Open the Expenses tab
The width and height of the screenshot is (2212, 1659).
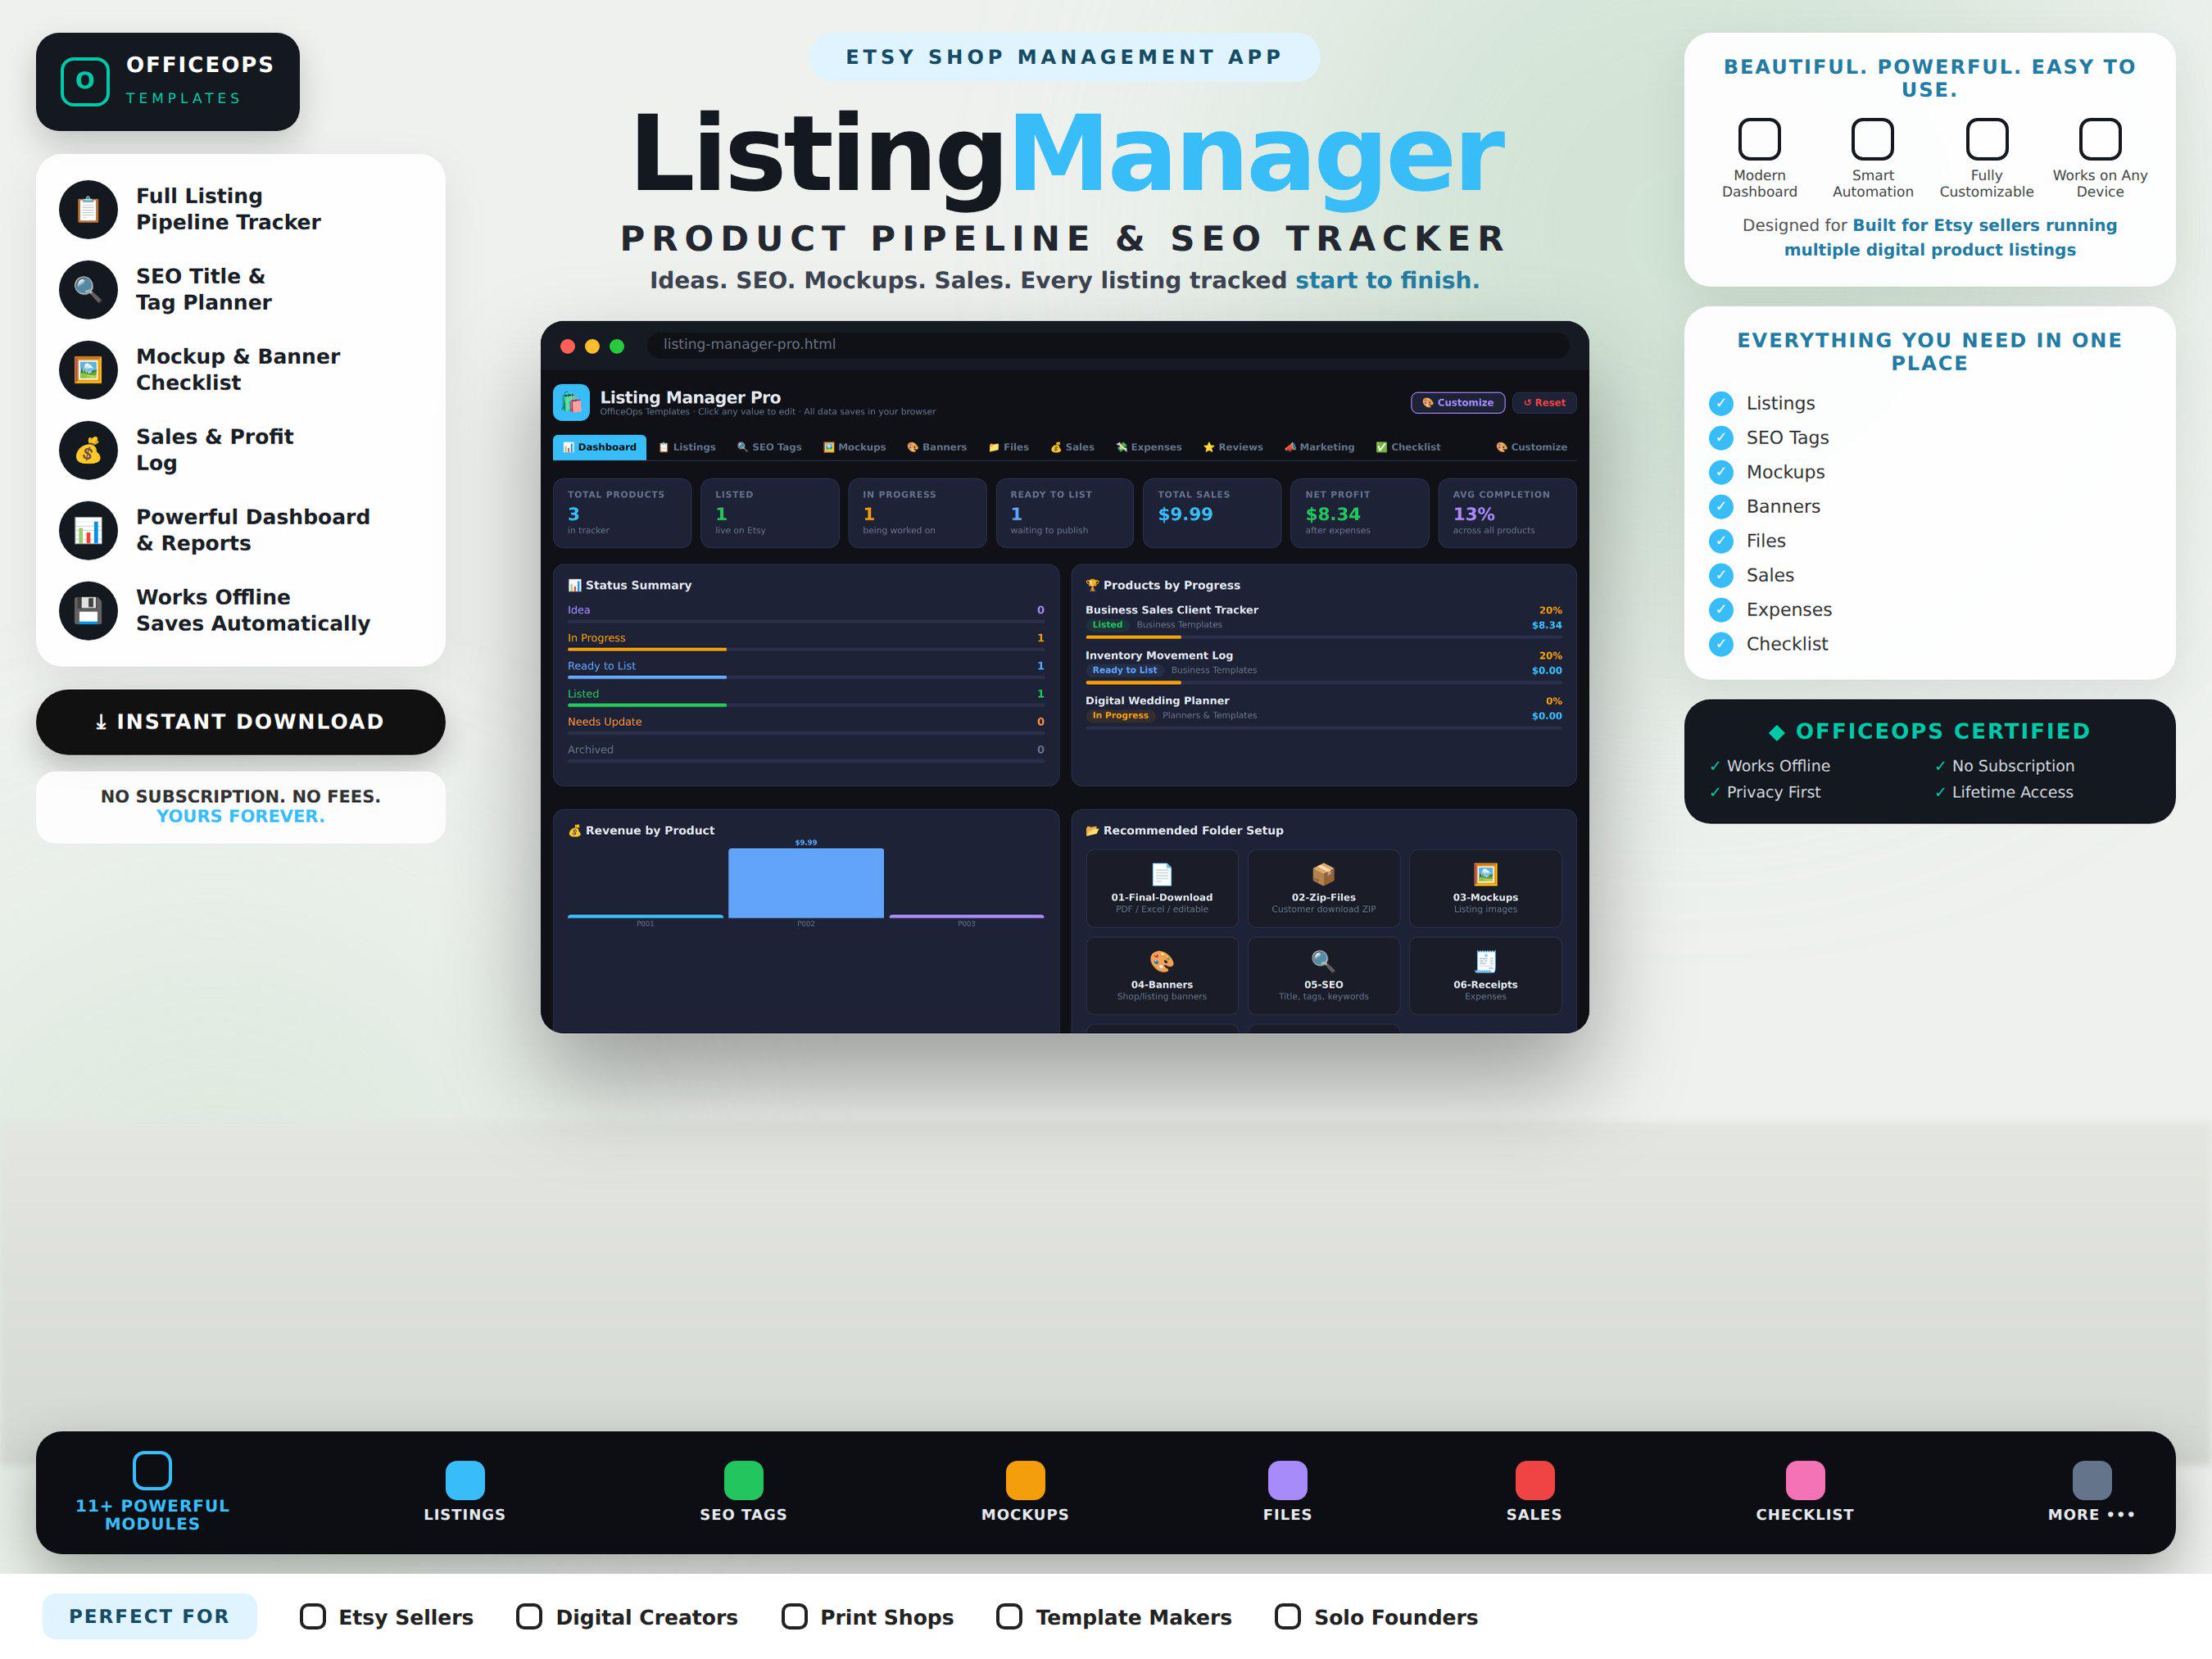[x=1149, y=447]
